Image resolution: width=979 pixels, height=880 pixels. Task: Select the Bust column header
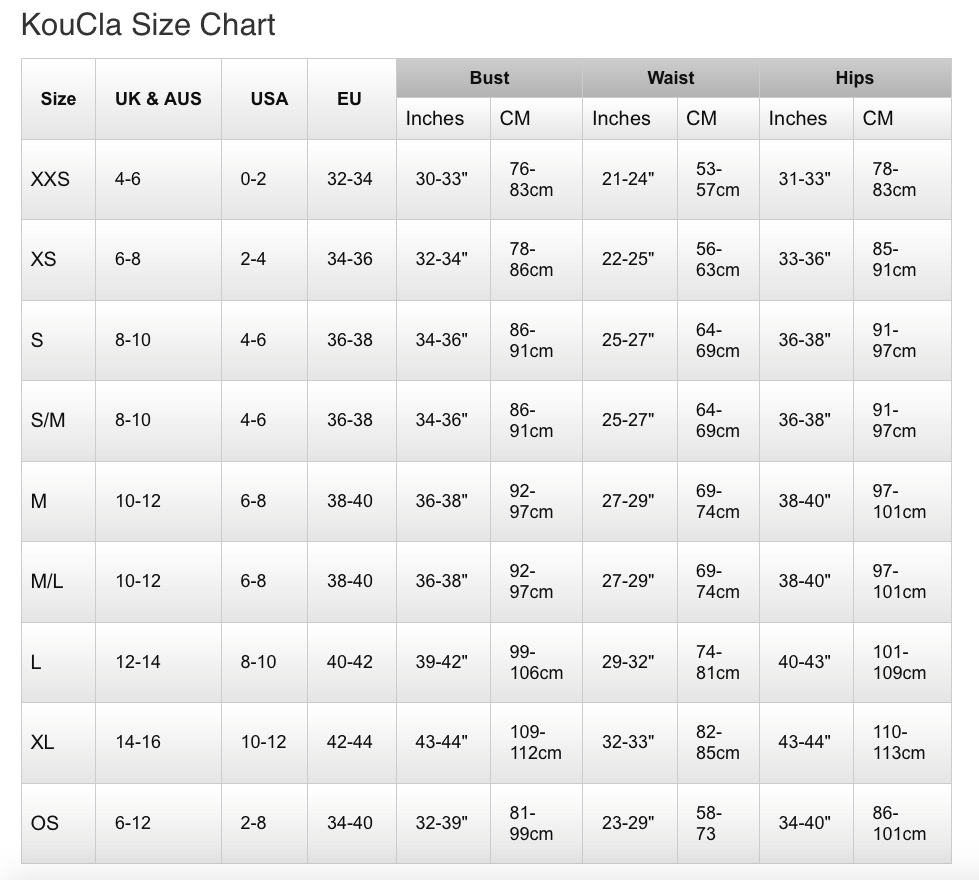tap(490, 78)
